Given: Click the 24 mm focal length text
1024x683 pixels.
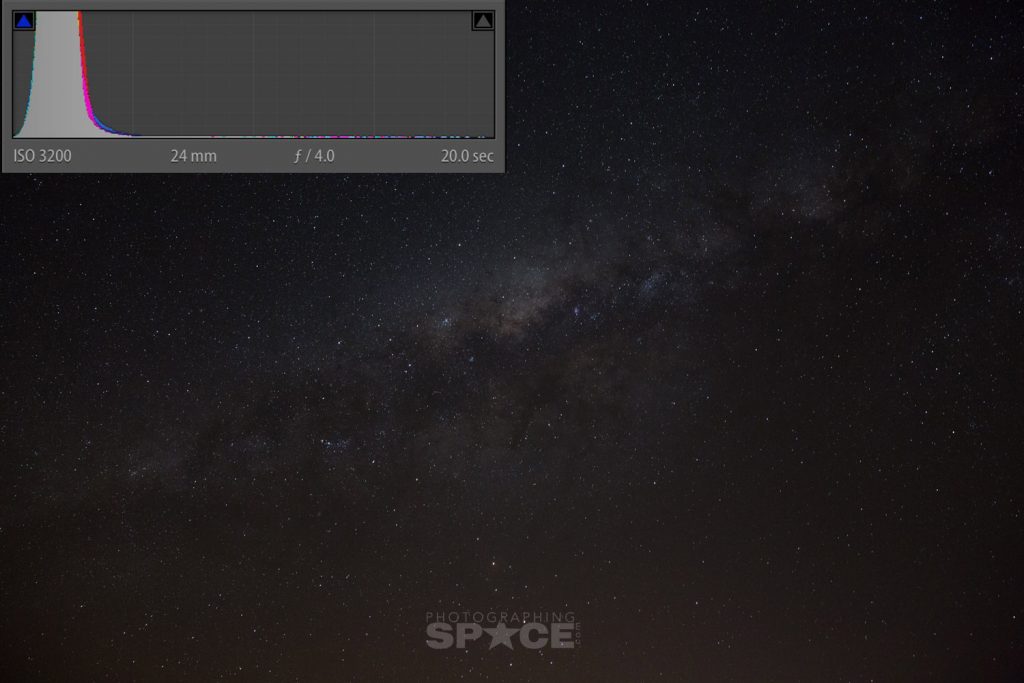Looking at the screenshot, I should [x=193, y=156].
